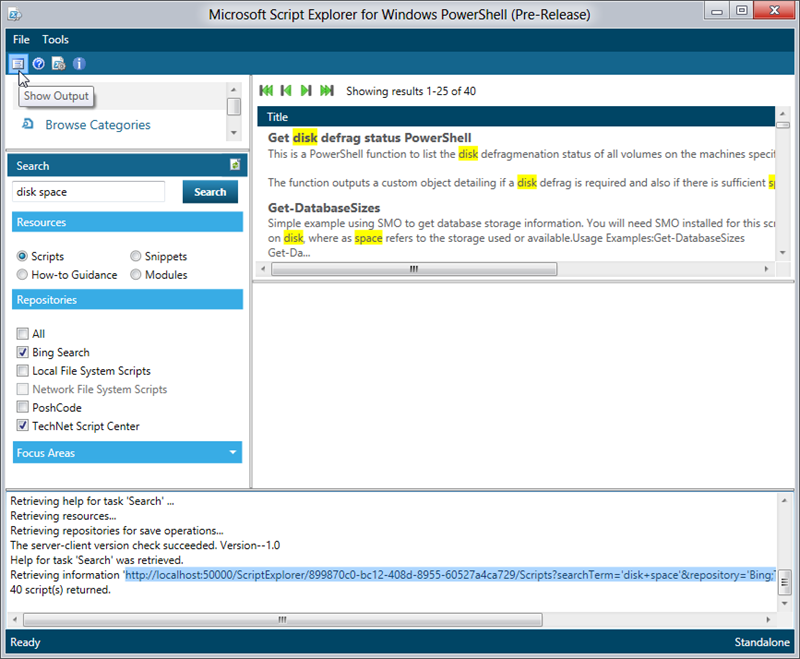Image resolution: width=800 pixels, height=659 pixels.
Task: Click the Search panel header icon
Action: click(x=235, y=165)
